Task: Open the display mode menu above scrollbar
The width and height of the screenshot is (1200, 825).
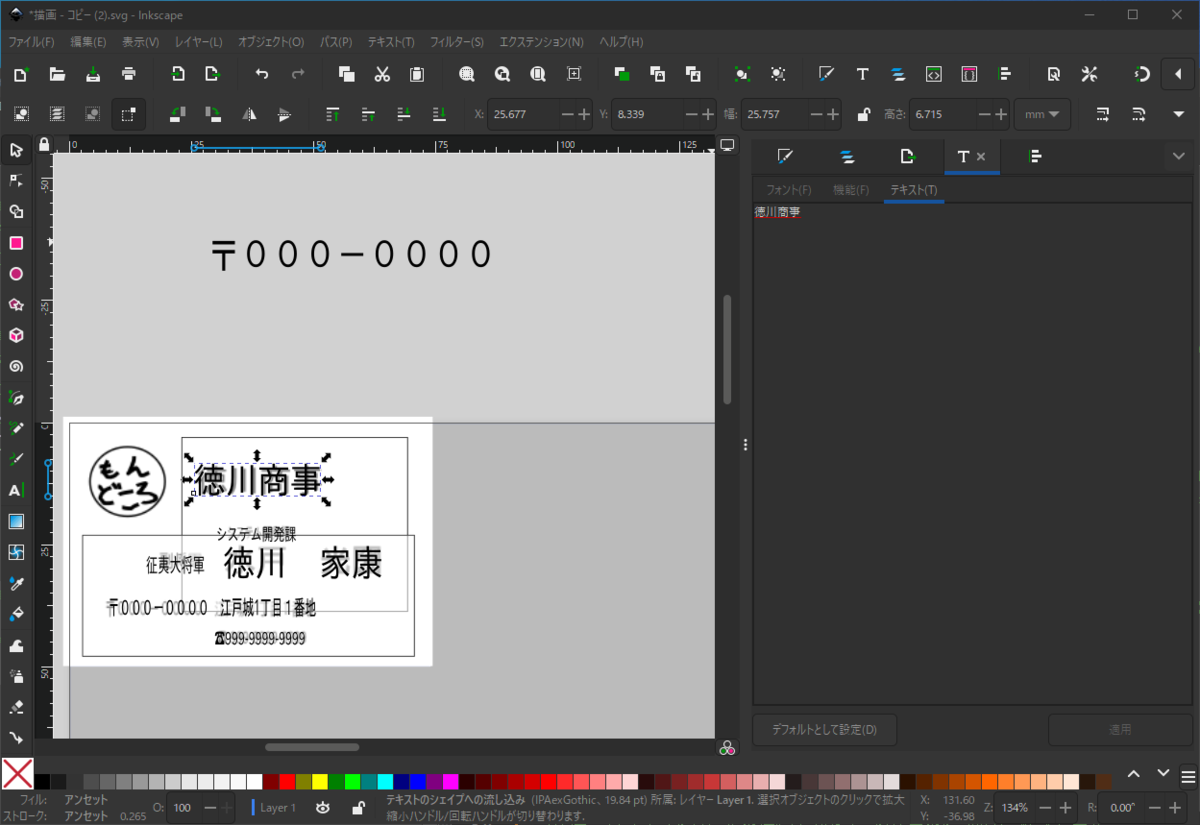Action: tap(727, 145)
